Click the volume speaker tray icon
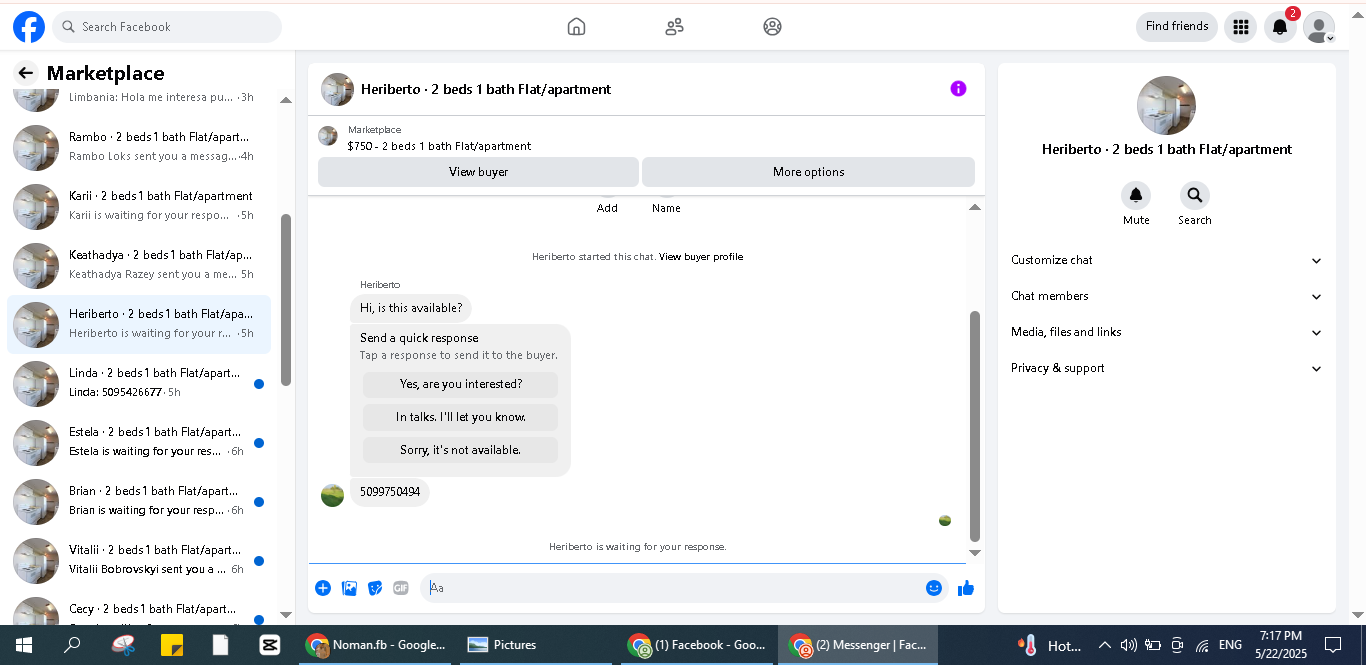 click(1129, 645)
